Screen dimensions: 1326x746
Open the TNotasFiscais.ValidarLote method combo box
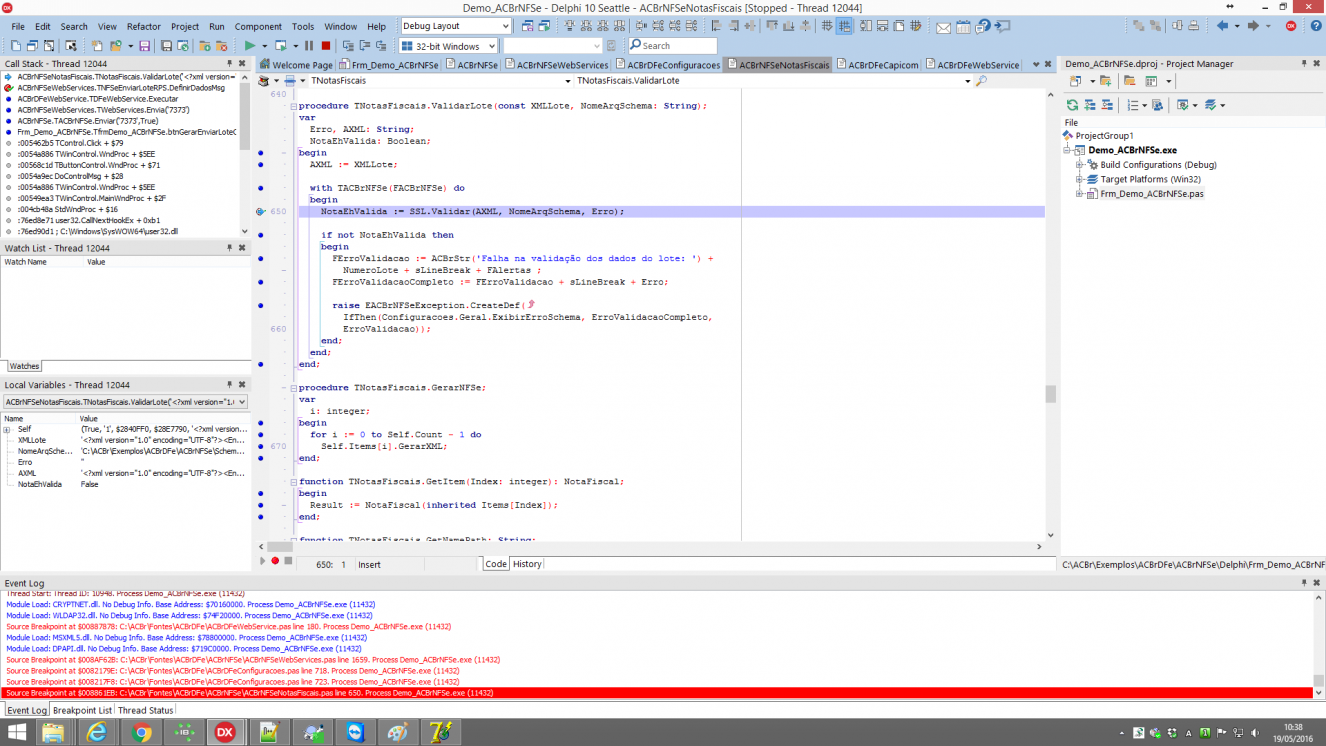point(968,81)
